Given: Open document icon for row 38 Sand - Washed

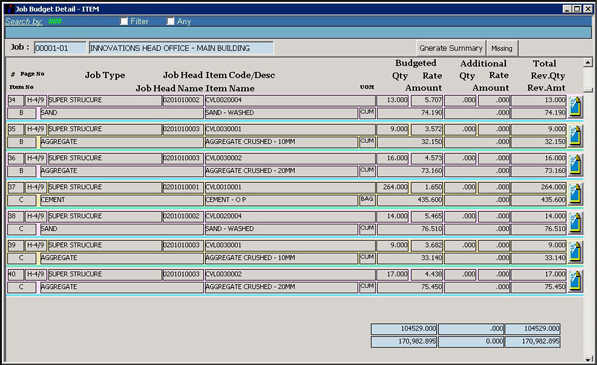Looking at the screenshot, I should point(575,223).
